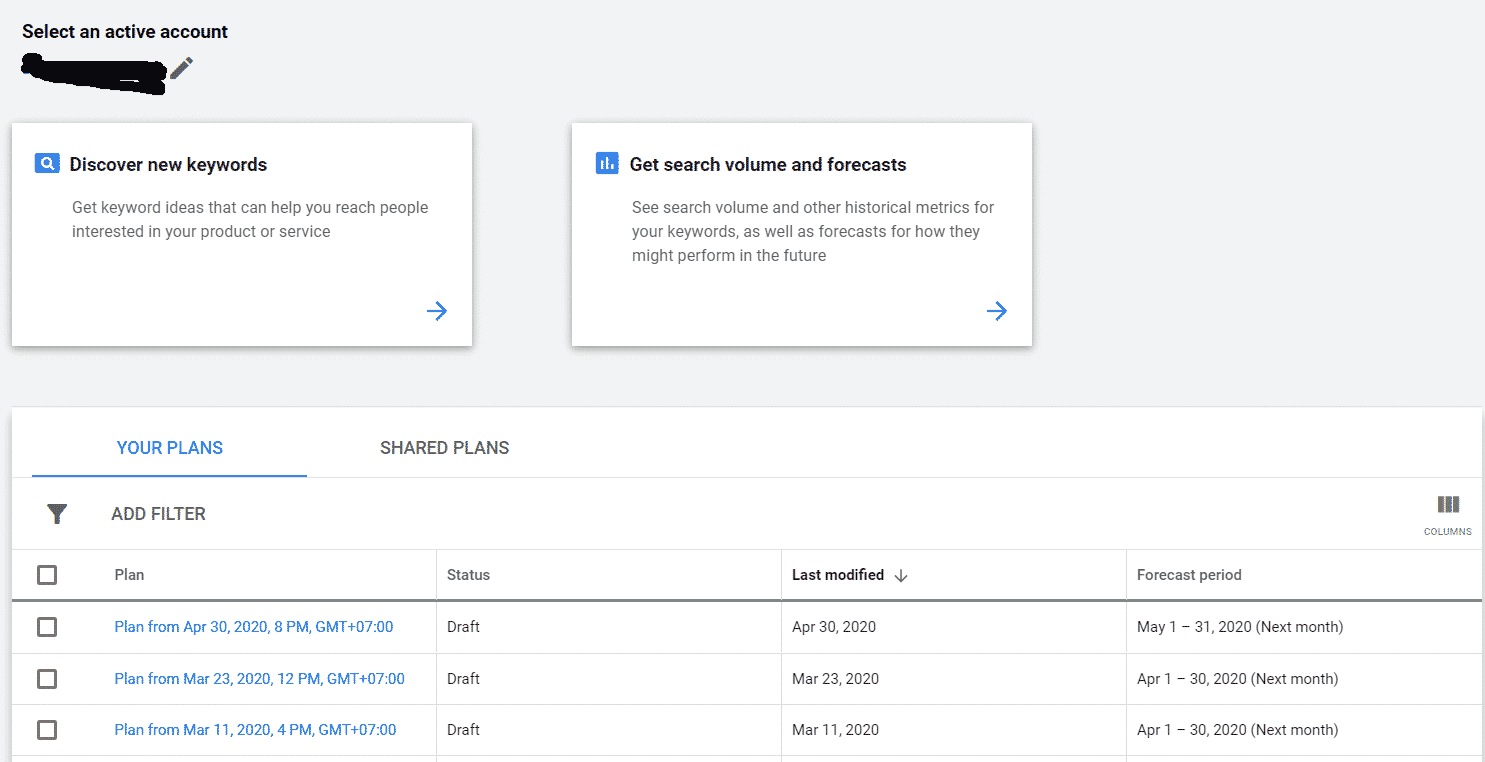Click the sort arrow next to Last modified

901,575
